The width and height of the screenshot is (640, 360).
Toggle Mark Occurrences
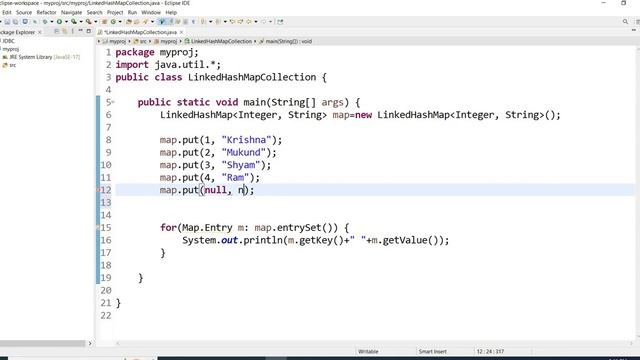coord(171,22)
